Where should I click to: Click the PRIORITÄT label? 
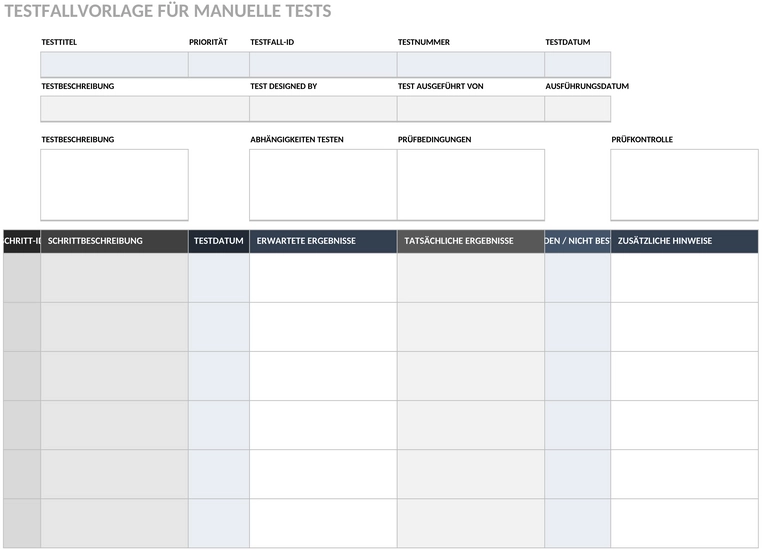[208, 42]
